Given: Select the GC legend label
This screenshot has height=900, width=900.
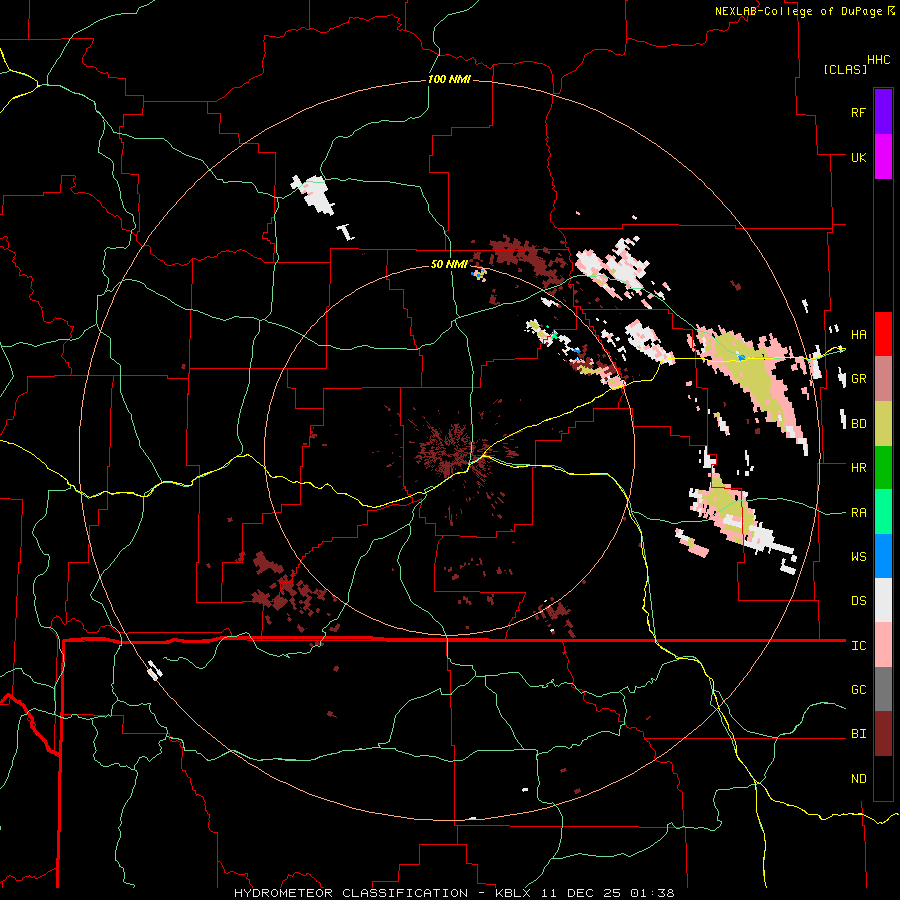Looking at the screenshot, I should tap(858, 690).
